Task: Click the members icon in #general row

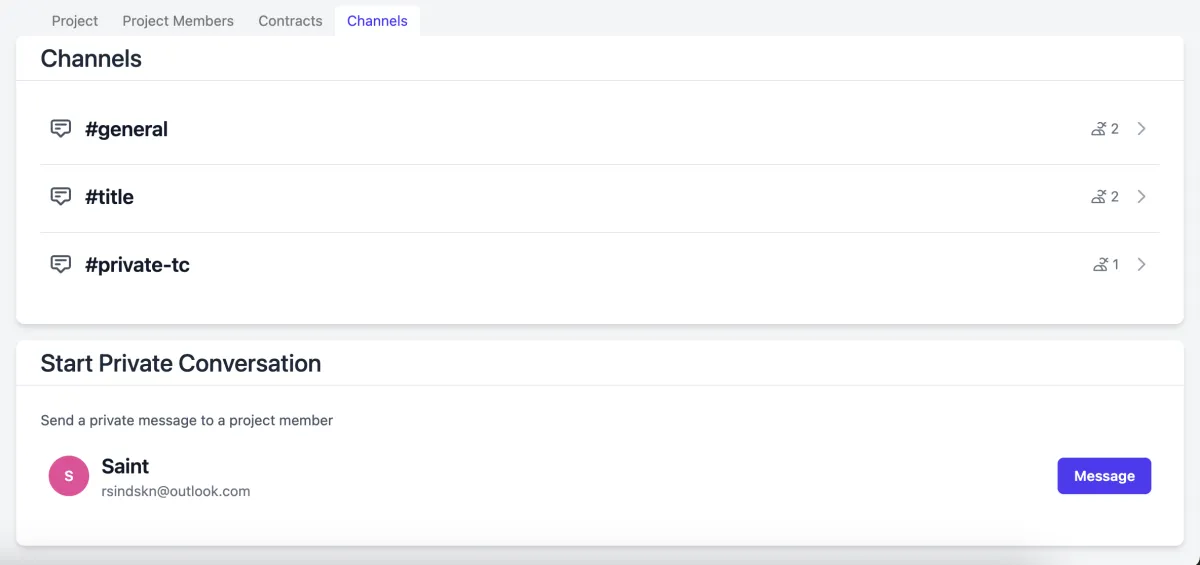Action: tap(1099, 129)
